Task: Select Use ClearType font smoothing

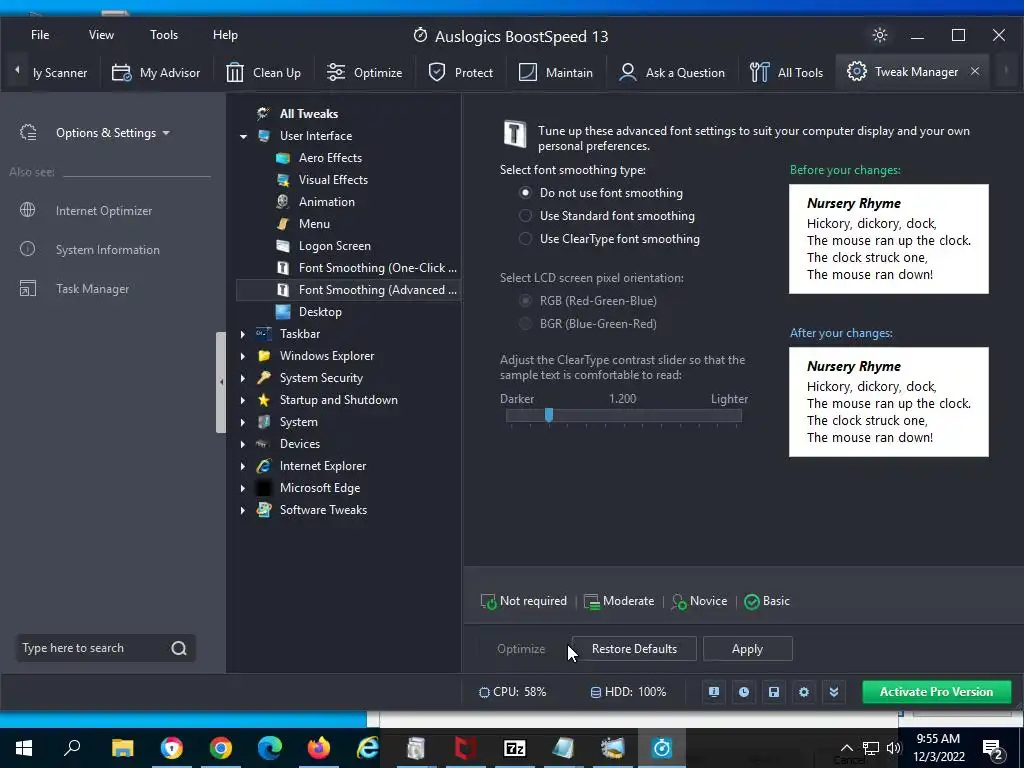Action: (609, 239)
